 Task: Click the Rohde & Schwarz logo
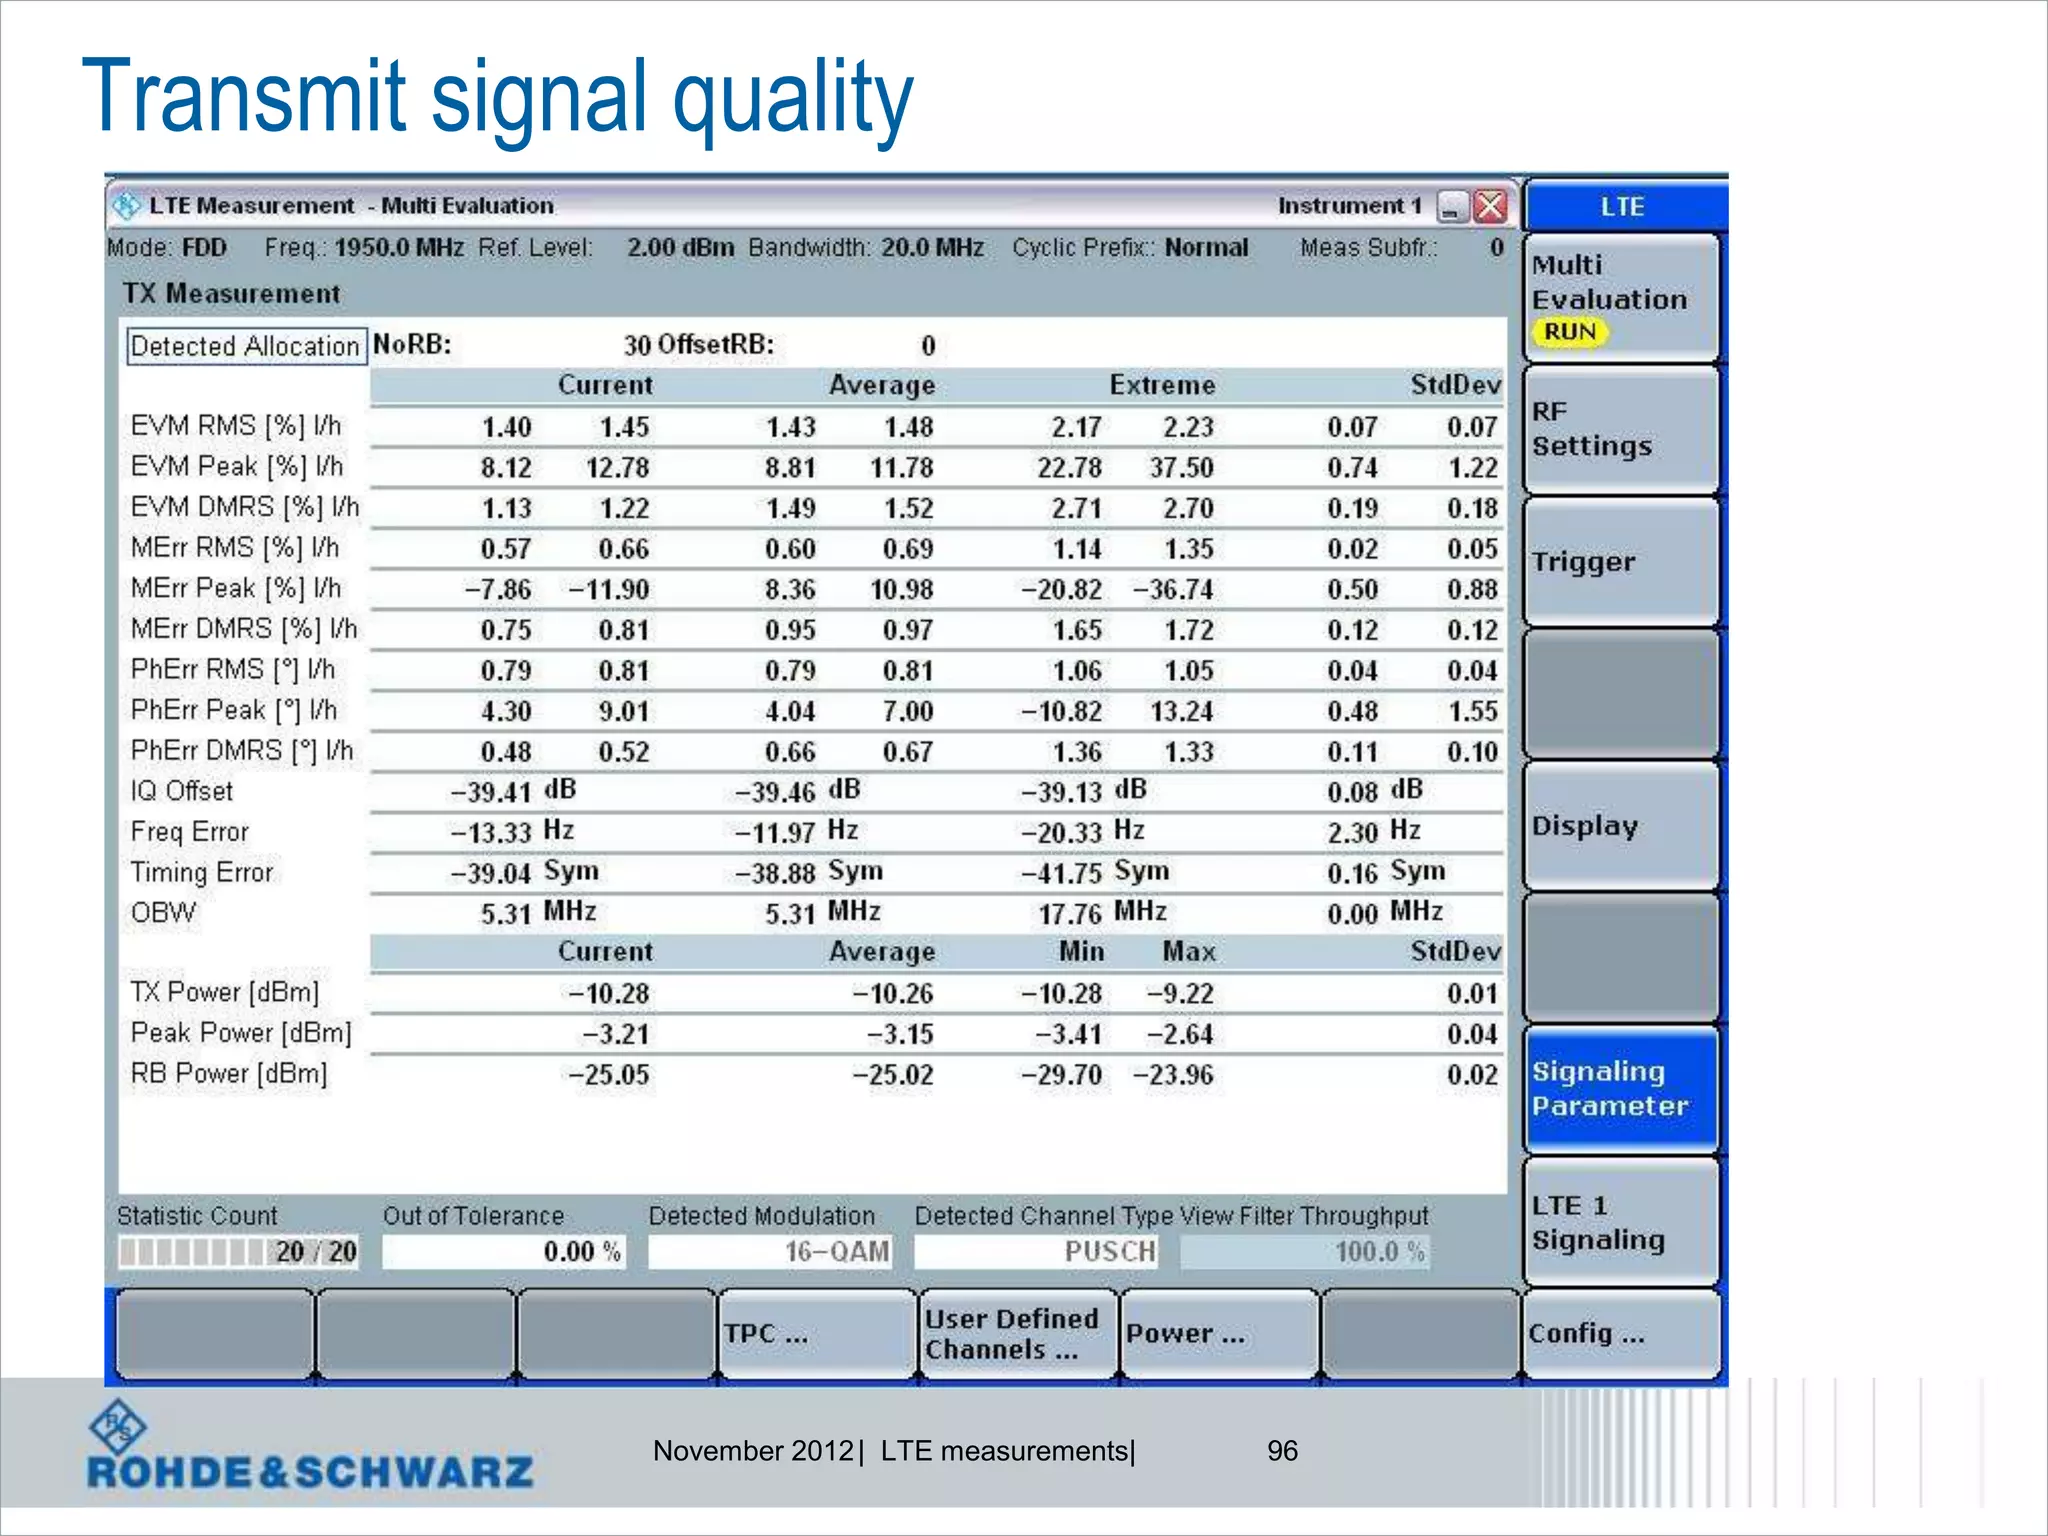310,1445
